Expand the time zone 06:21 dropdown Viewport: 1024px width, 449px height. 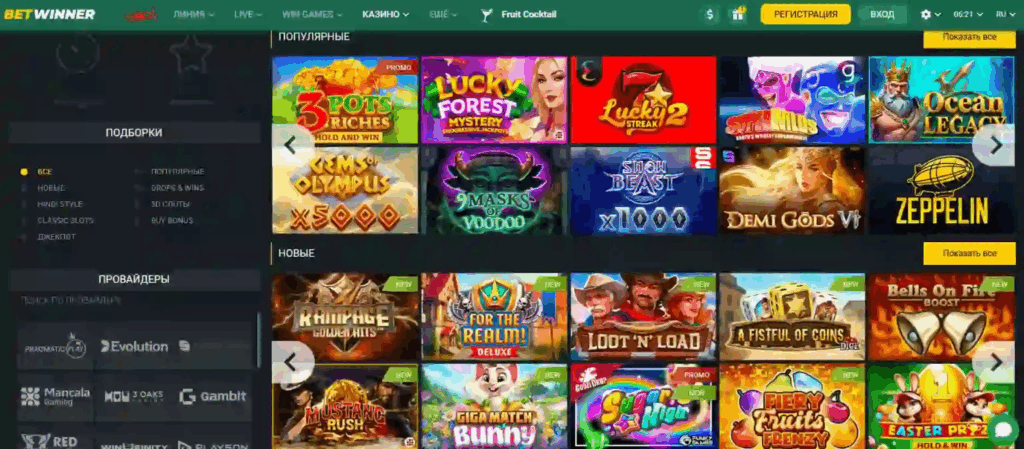[x=967, y=14]
